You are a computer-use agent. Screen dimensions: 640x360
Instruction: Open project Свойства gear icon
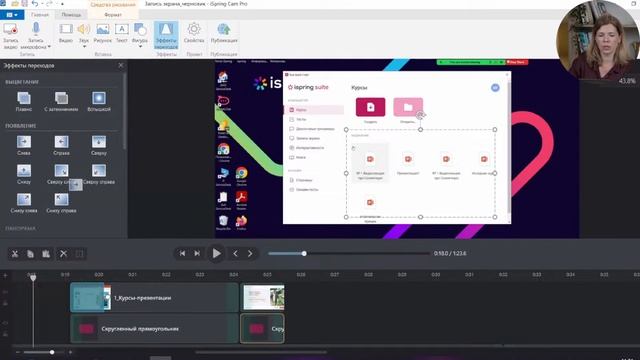(194, 29)
